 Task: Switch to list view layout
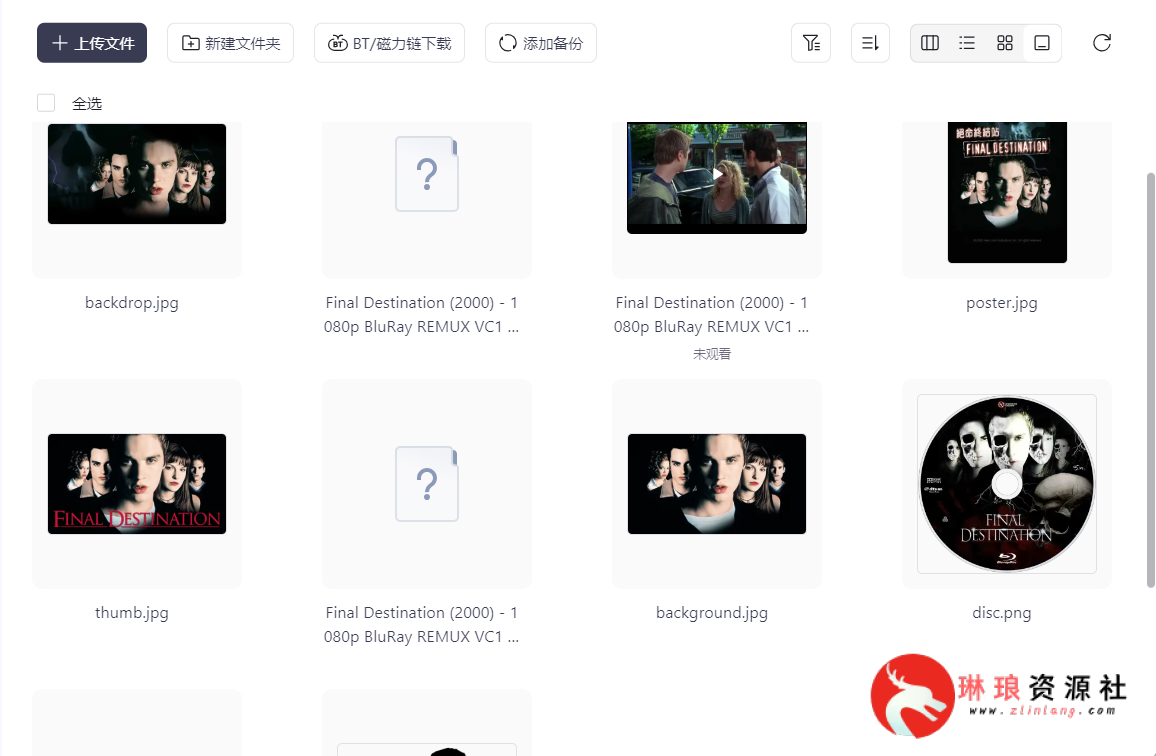click(x=967, y=43)
